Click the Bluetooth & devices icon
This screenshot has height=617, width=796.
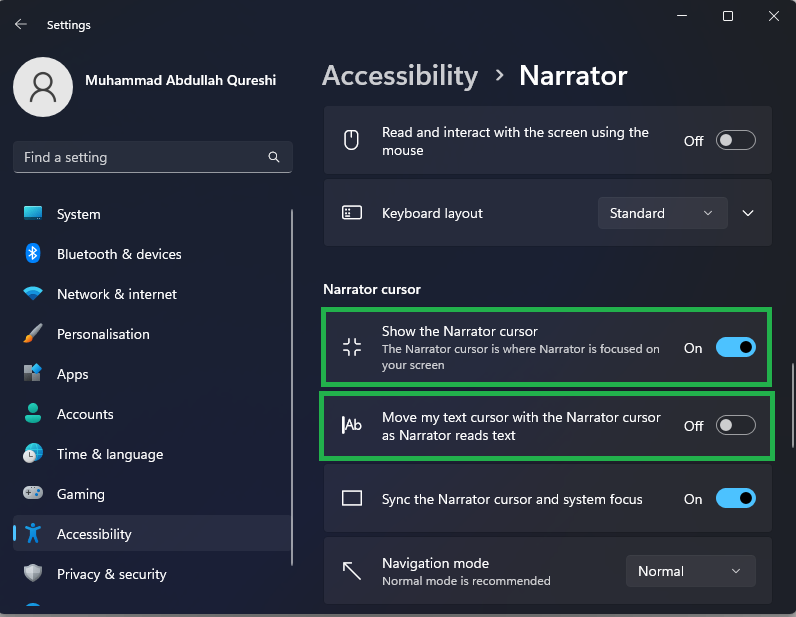click(x=33, y=254)
